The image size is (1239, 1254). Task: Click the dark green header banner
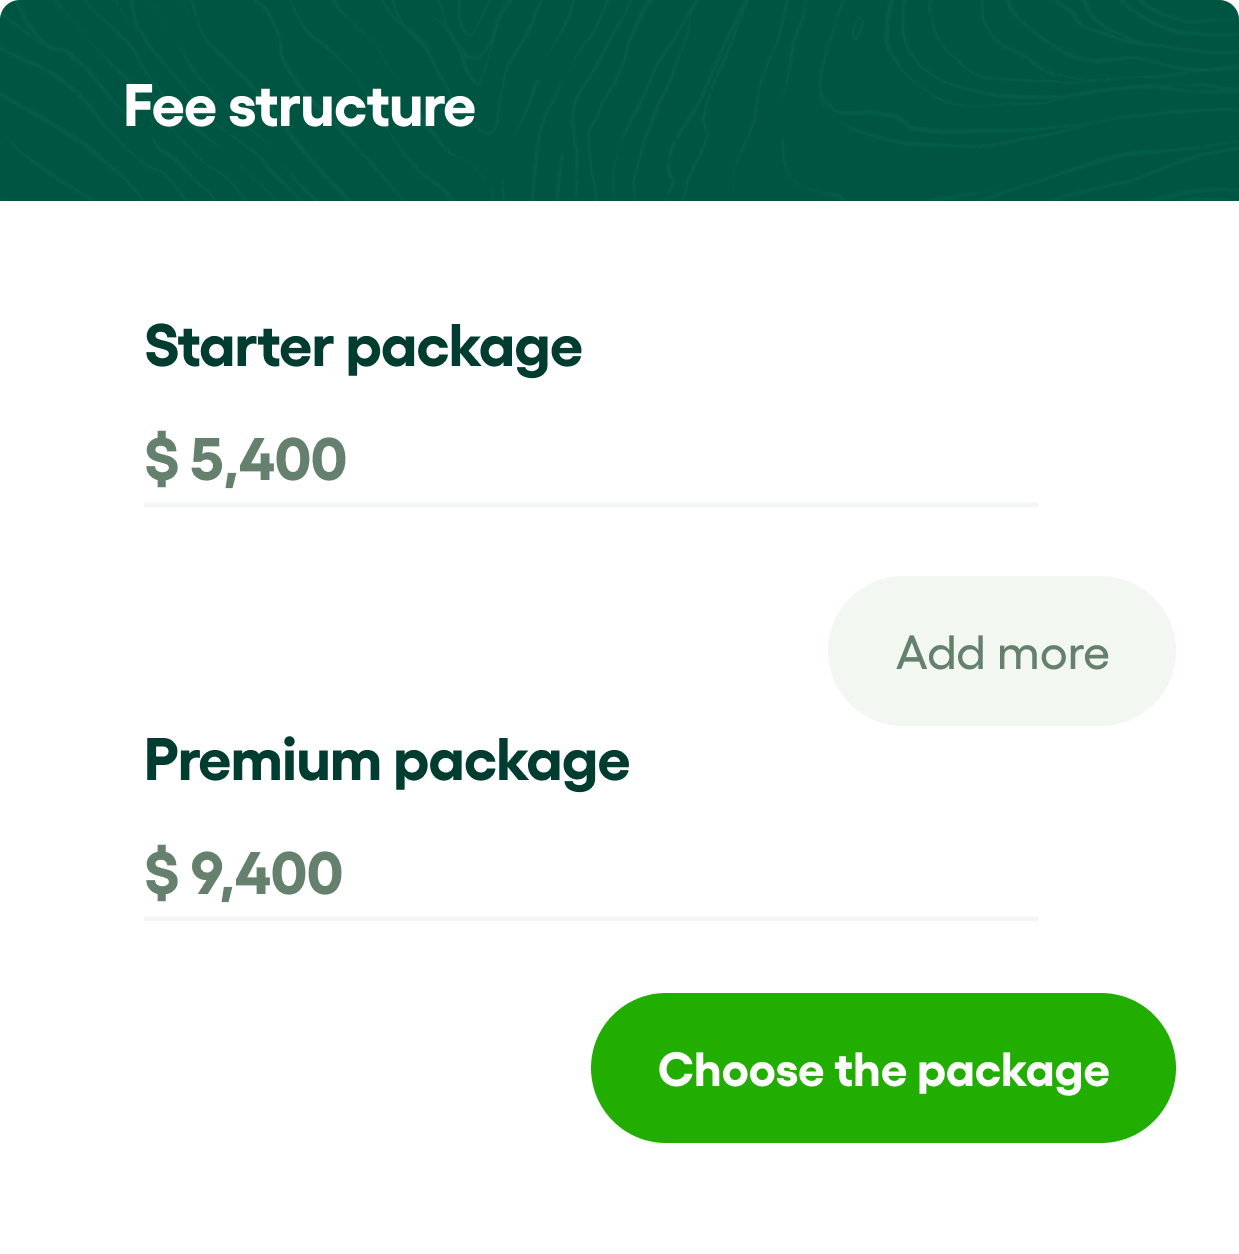620,100
